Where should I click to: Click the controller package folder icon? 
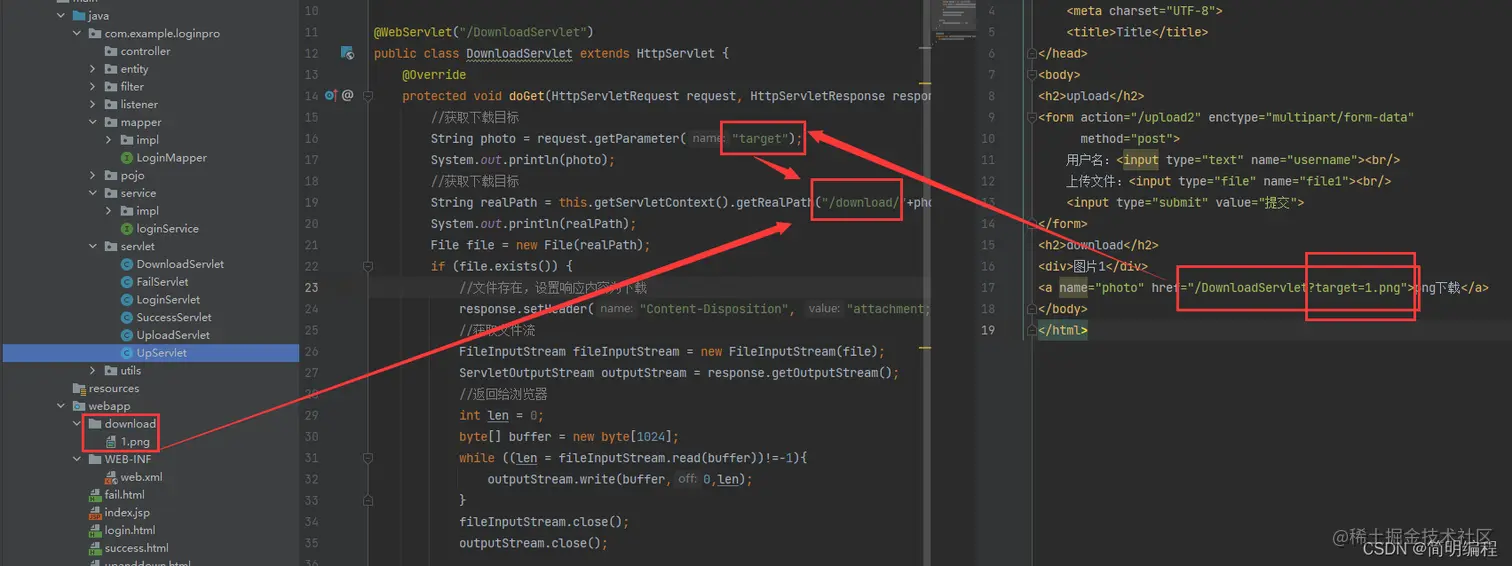[111, 51]
